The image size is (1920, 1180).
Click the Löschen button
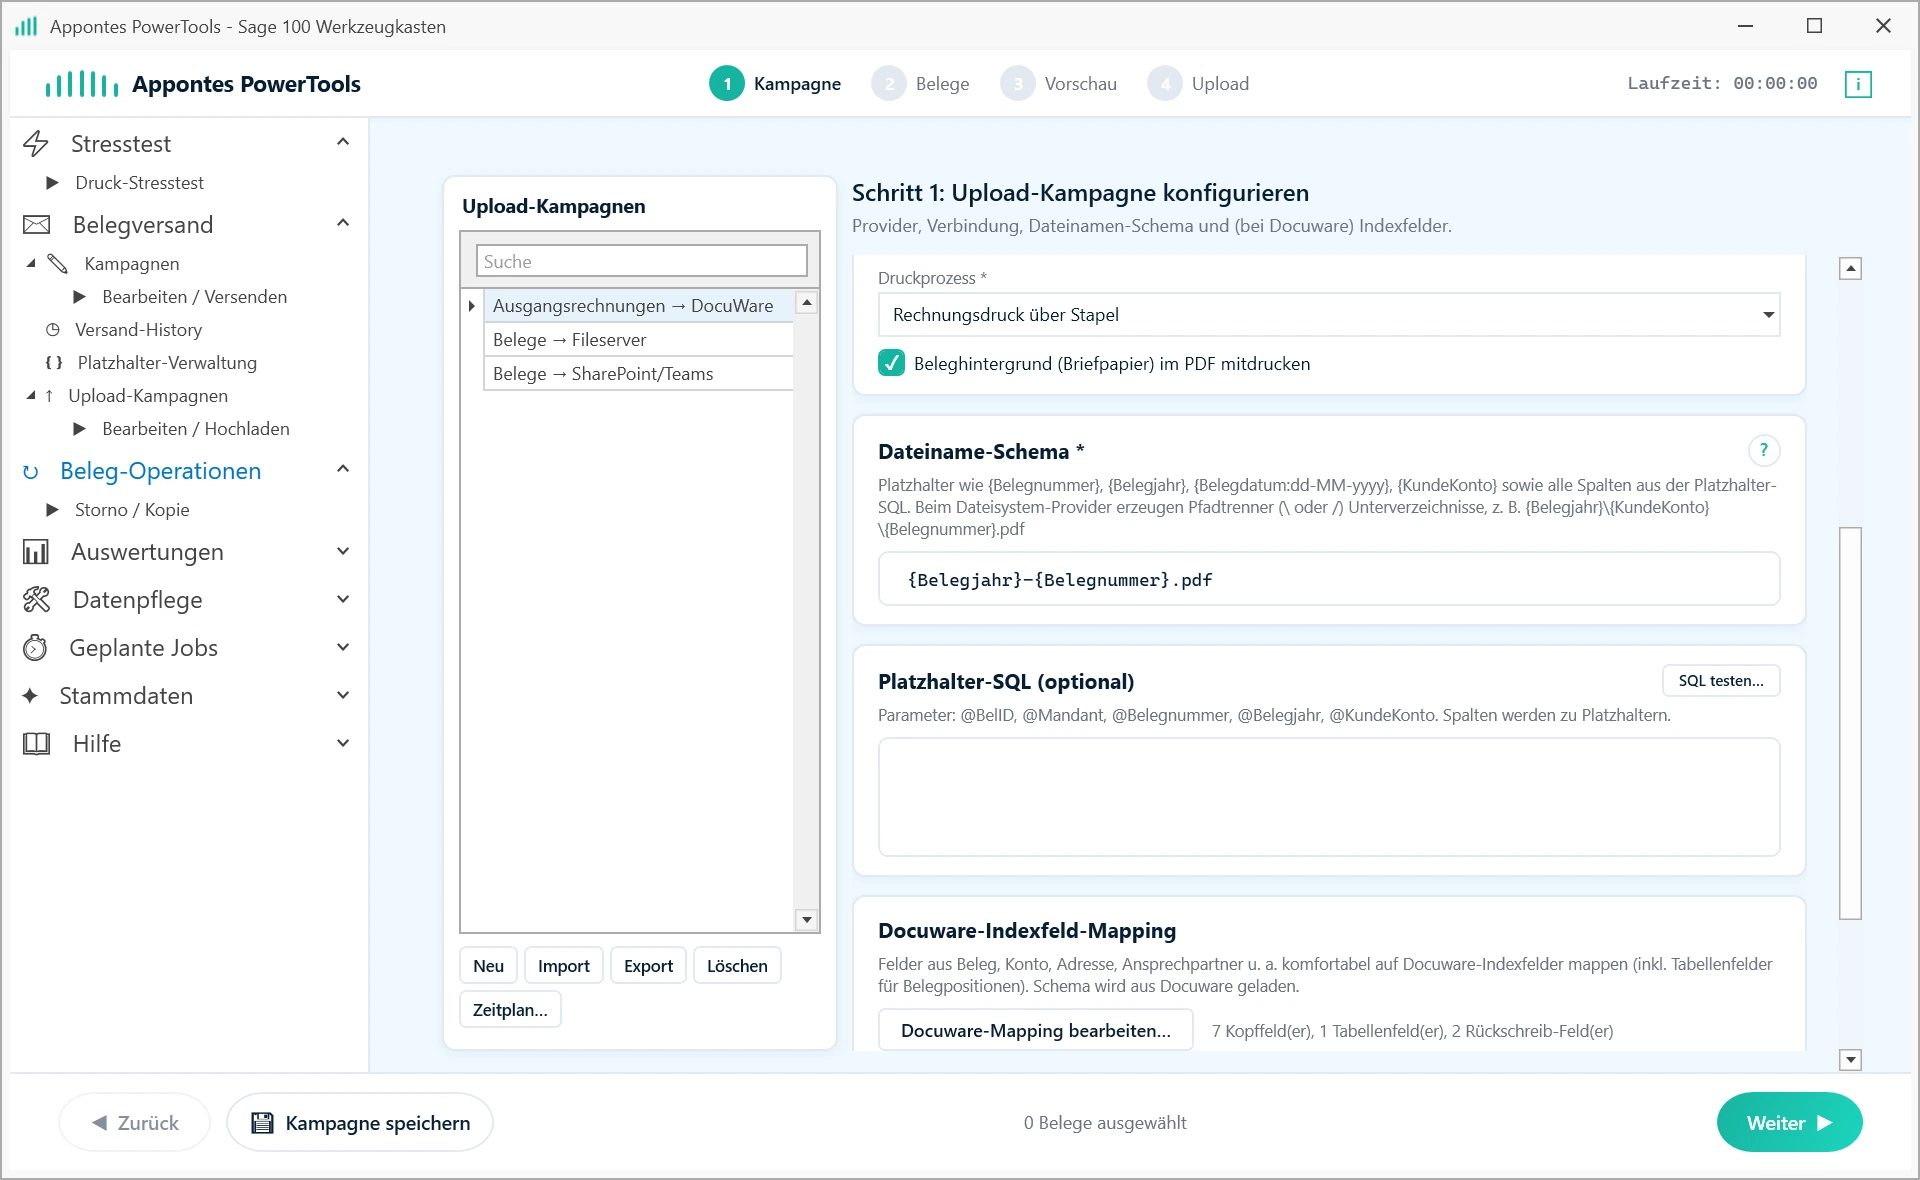click(737, 966)
